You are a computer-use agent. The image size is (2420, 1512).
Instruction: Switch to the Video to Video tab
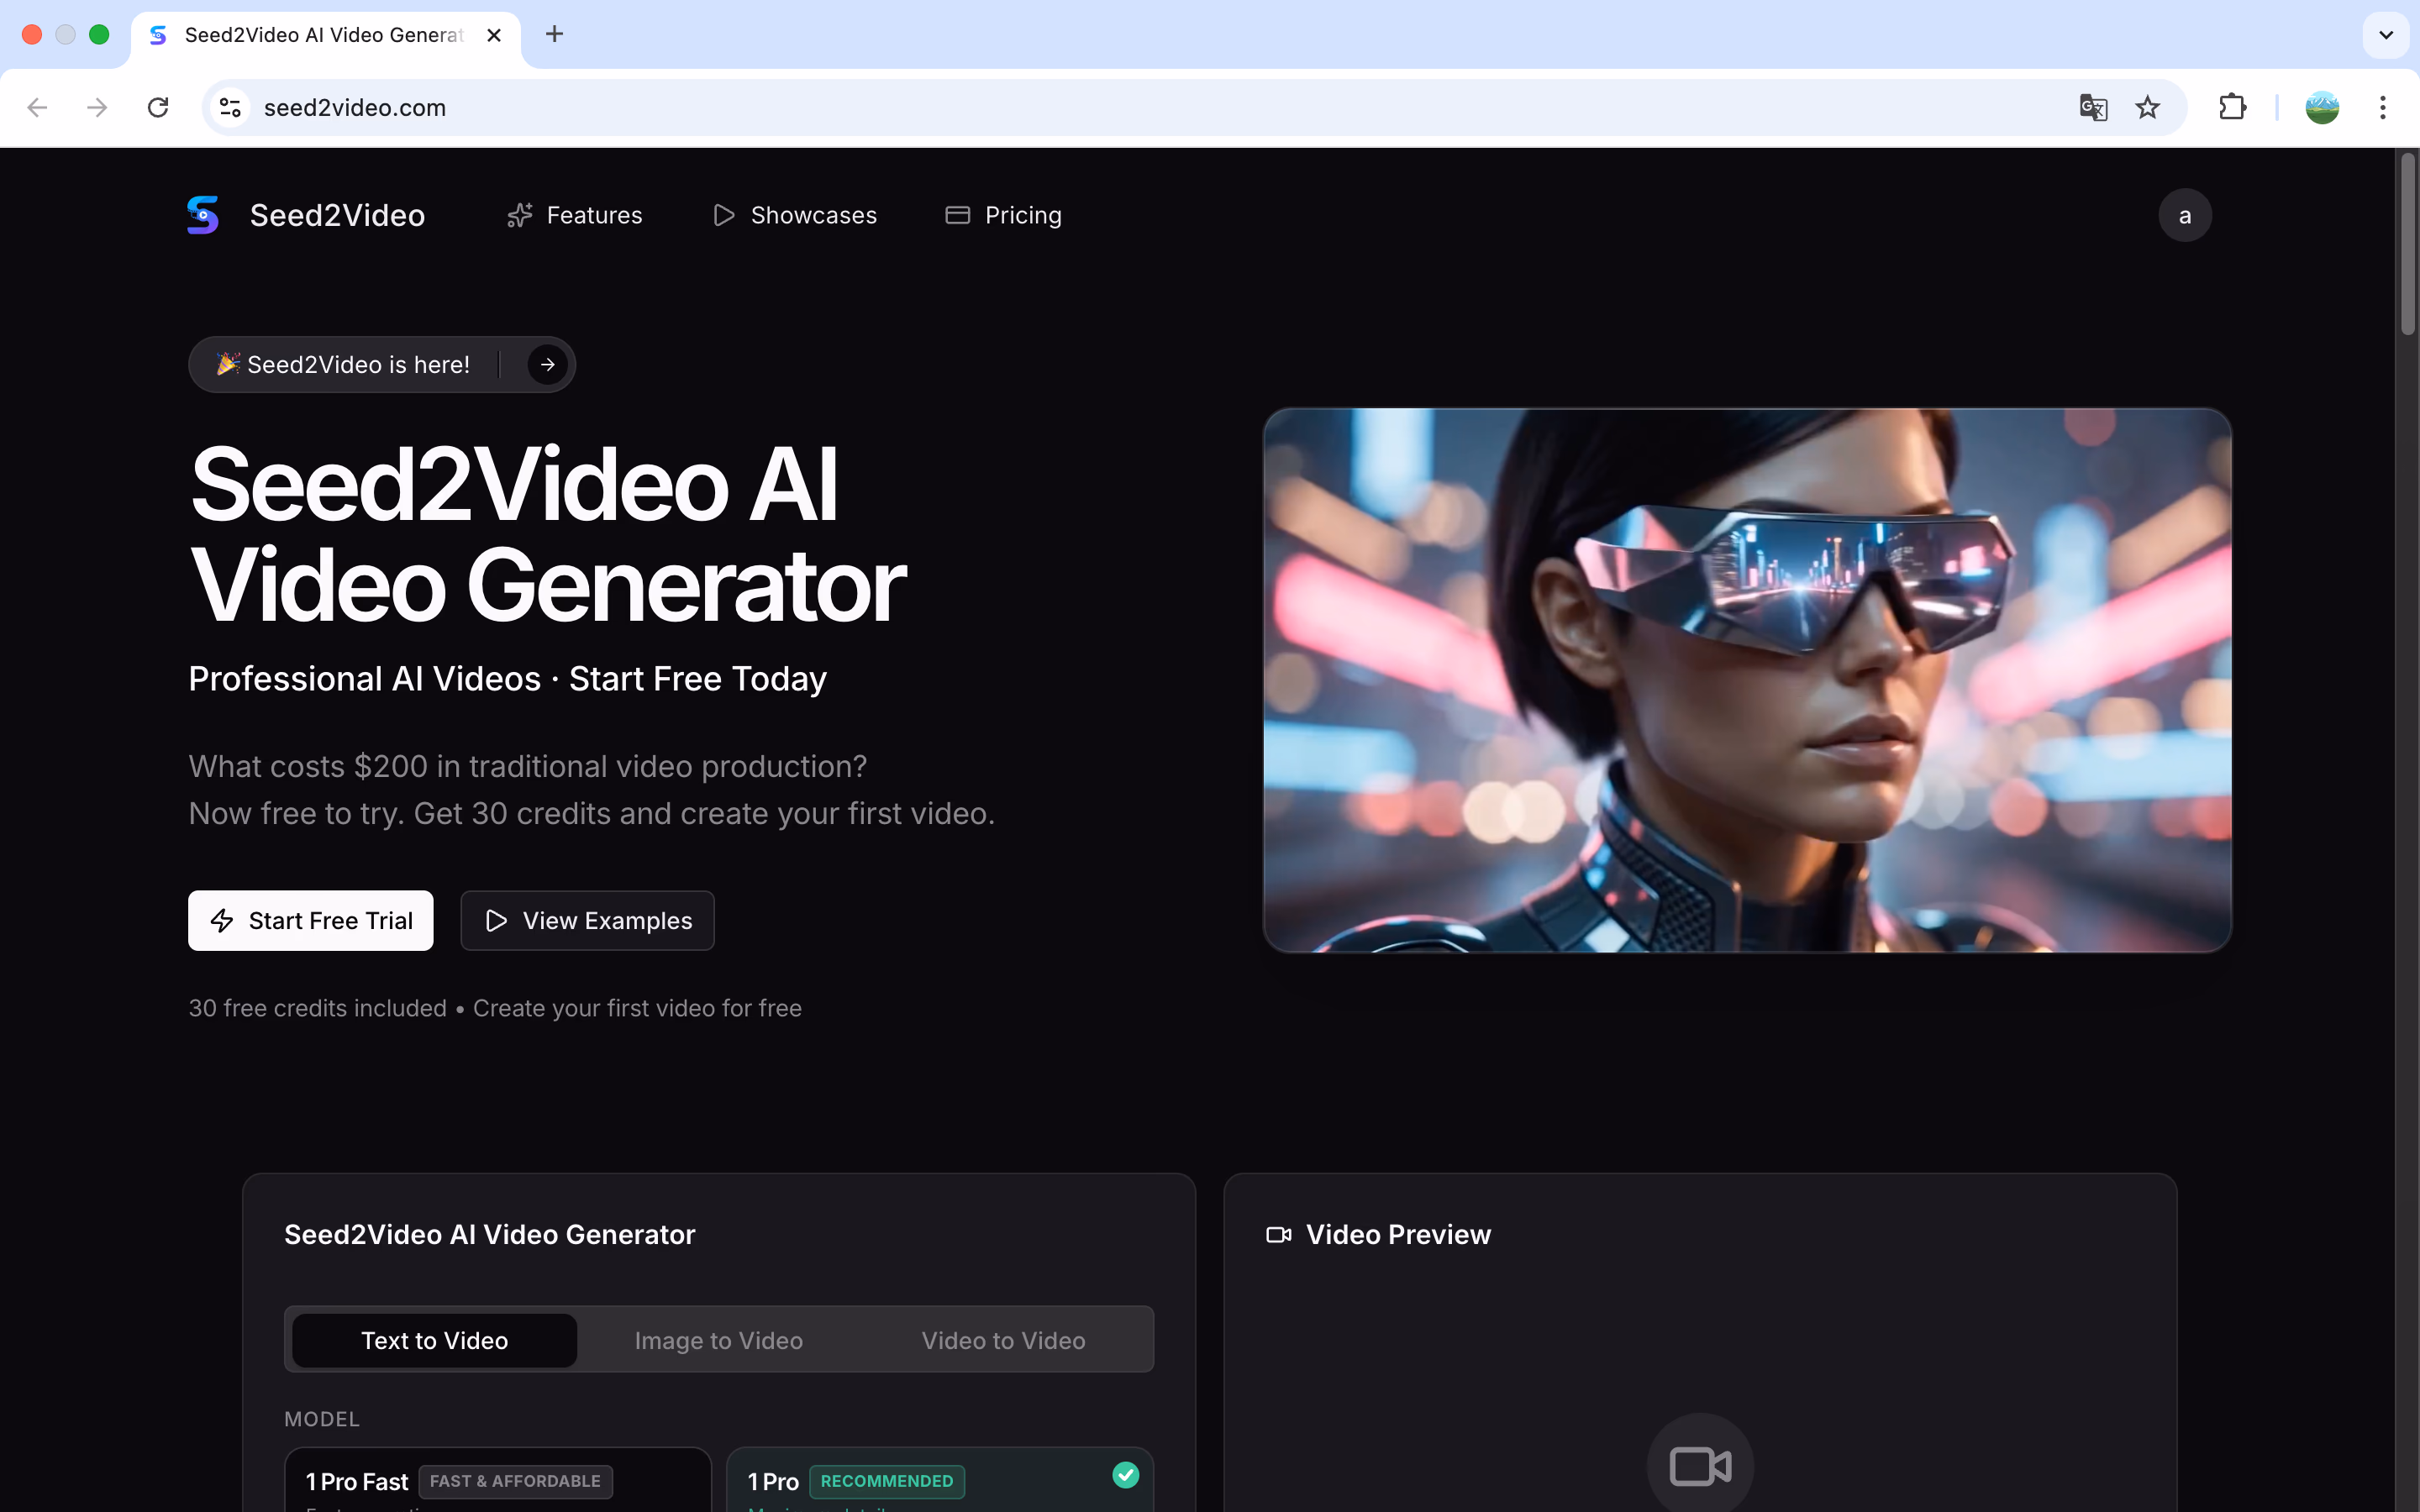tap(1003, 1340)
